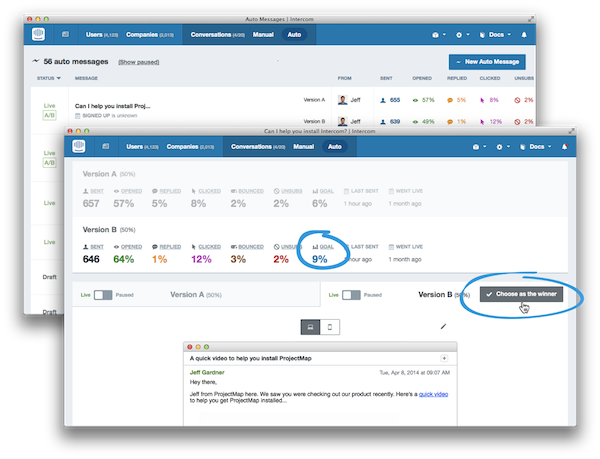Click the notification bell in back window
600x459 pixels.
(x=524, y=35)
